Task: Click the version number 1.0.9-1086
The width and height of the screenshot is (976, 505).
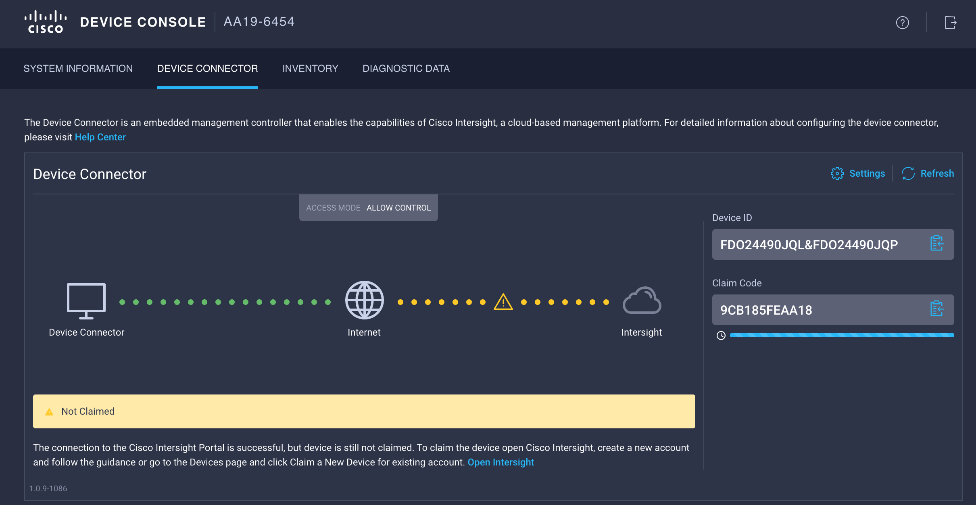Action: click(48, 488)
